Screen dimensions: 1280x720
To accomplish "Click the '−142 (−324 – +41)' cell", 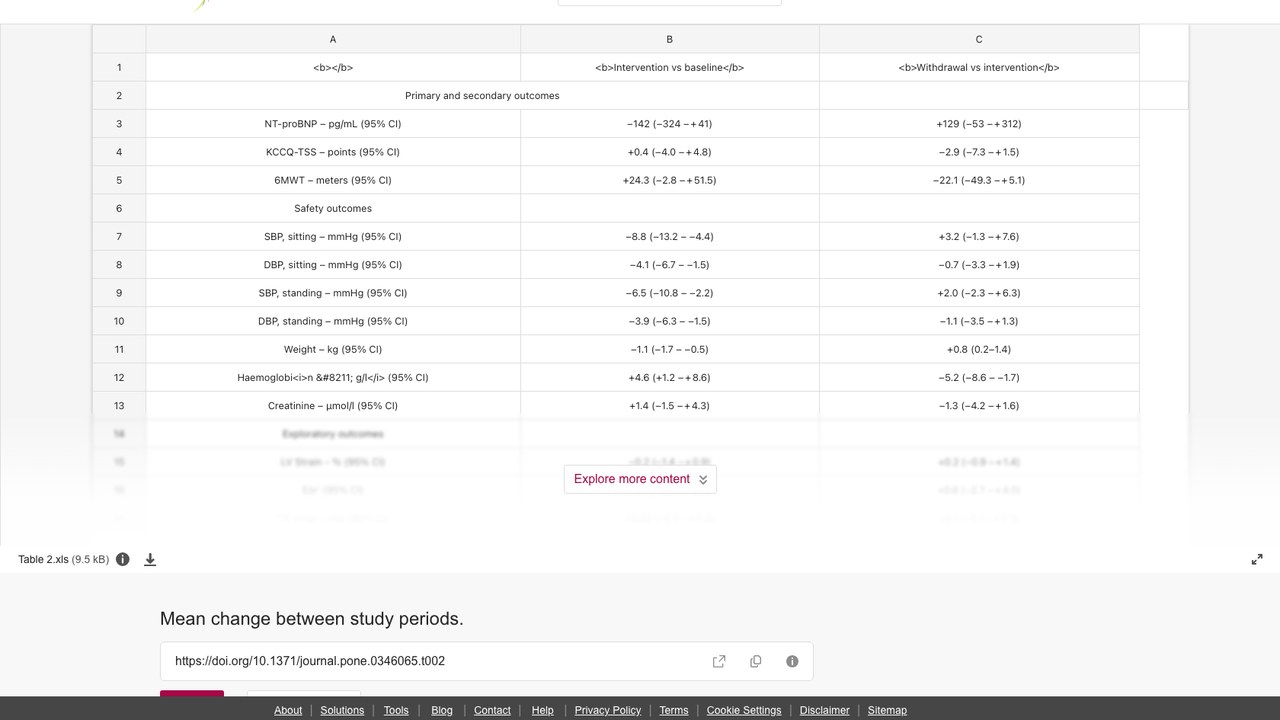I will [x=670, y=124].
